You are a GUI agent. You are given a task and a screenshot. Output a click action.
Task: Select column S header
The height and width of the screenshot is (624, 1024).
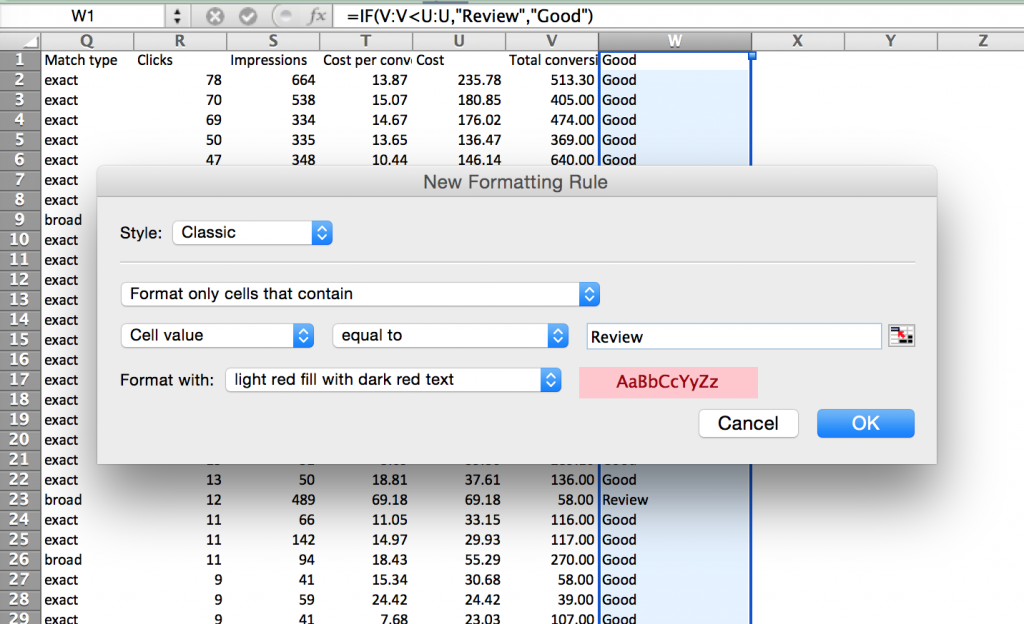point(273,41)
